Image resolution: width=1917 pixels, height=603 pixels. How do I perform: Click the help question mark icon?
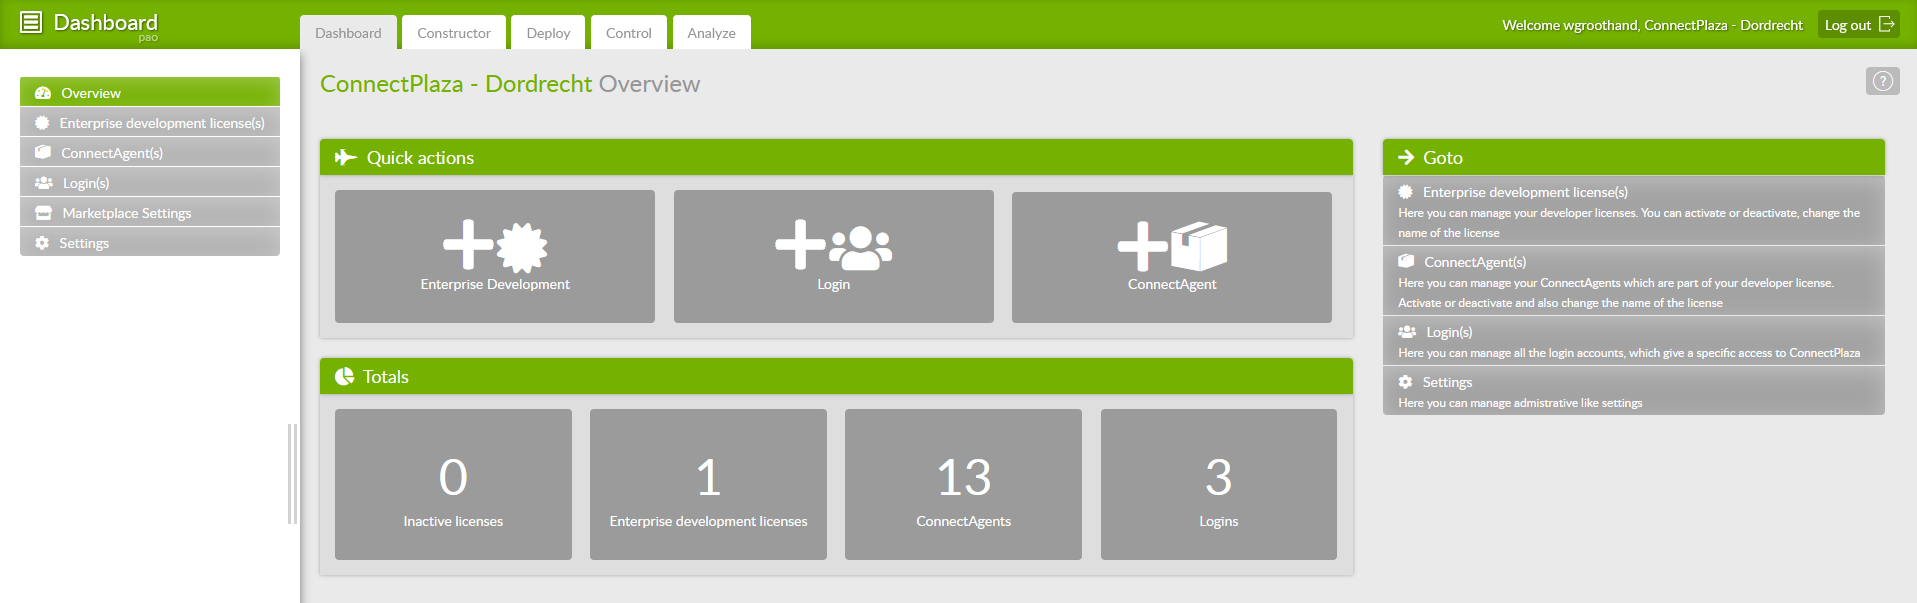click(x=1882, y=81)
